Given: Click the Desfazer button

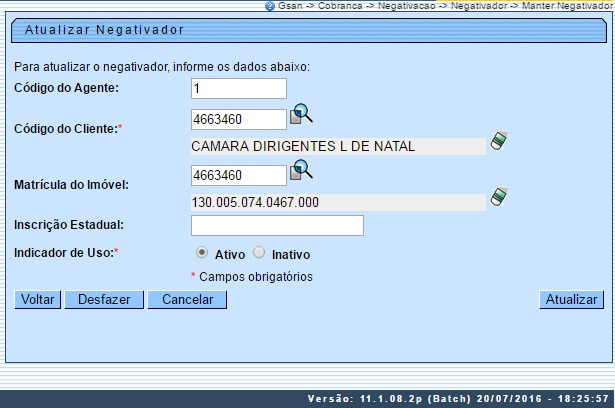Looking at the screenshot, I should point(104,300).
